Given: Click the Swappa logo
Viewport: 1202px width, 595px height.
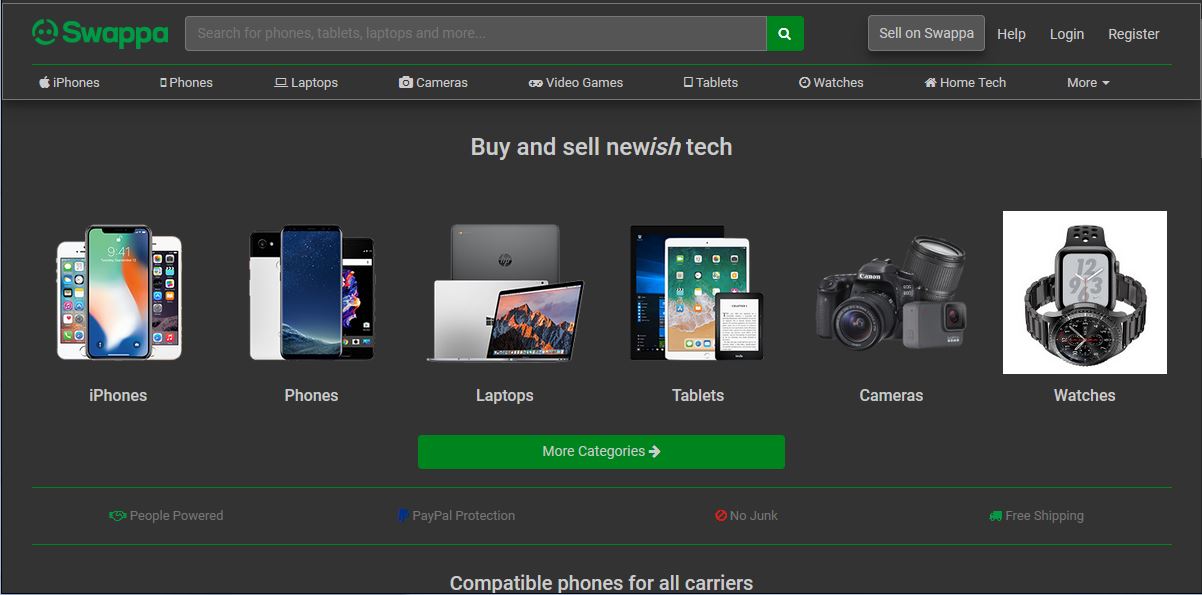Looking at the screenshot, I should click(x=100, y=33).
